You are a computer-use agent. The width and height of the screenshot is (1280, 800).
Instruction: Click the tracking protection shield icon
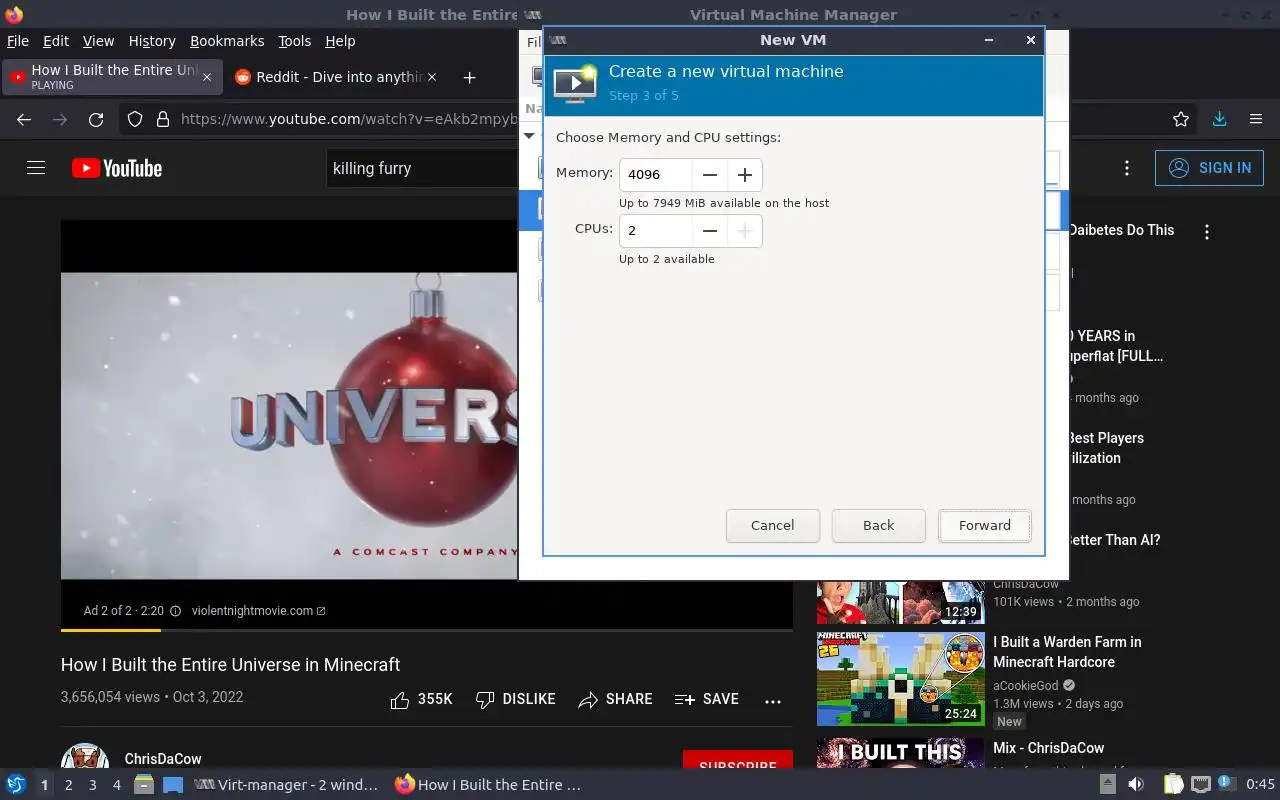point(135,119)
